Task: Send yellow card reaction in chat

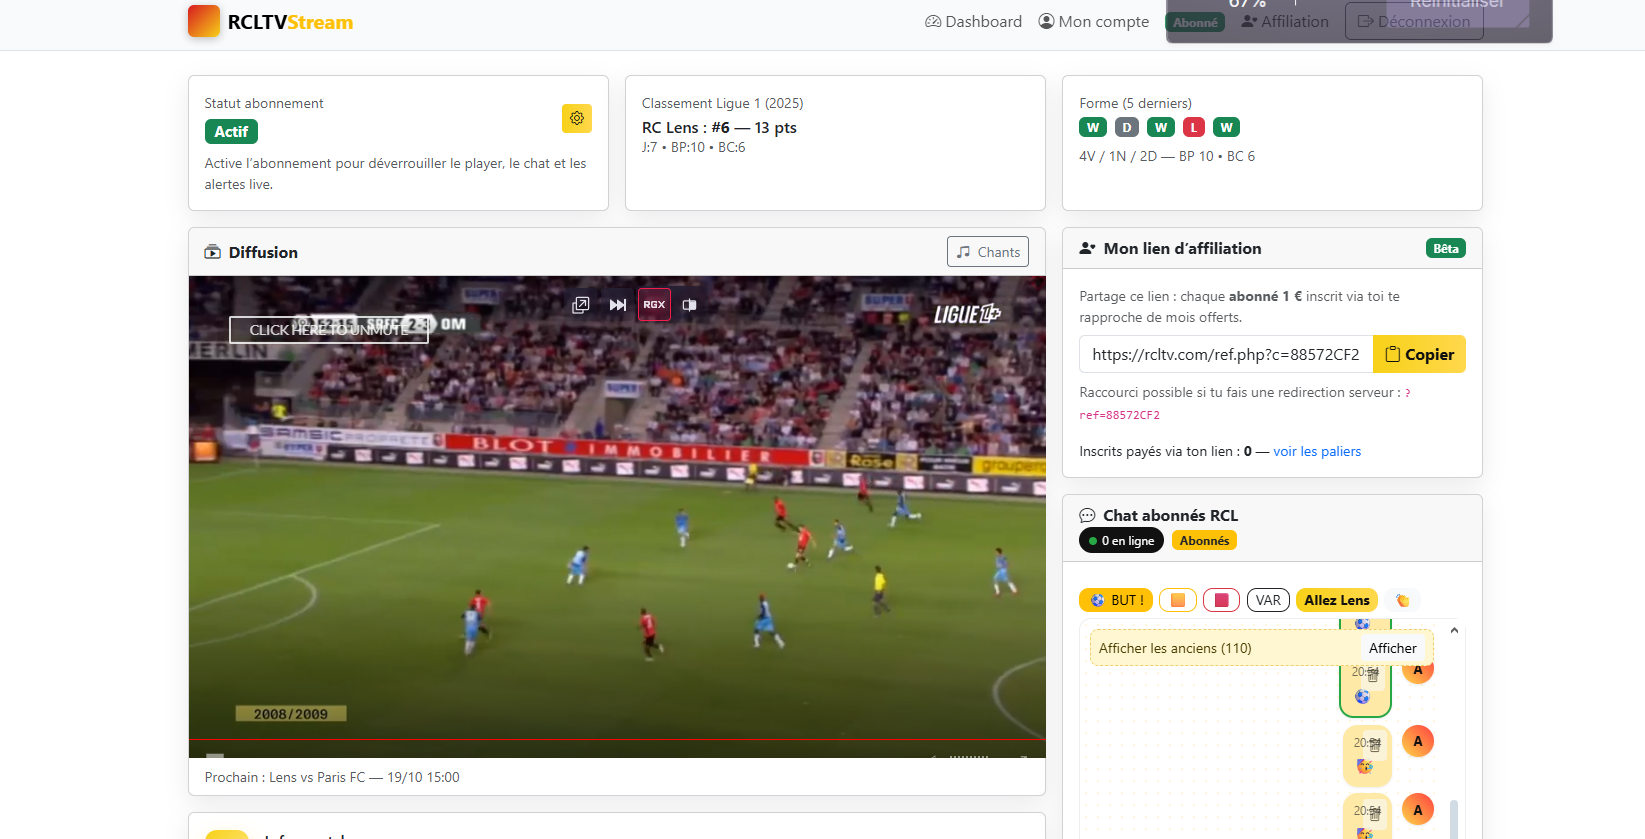Action: click(1177, 600)
